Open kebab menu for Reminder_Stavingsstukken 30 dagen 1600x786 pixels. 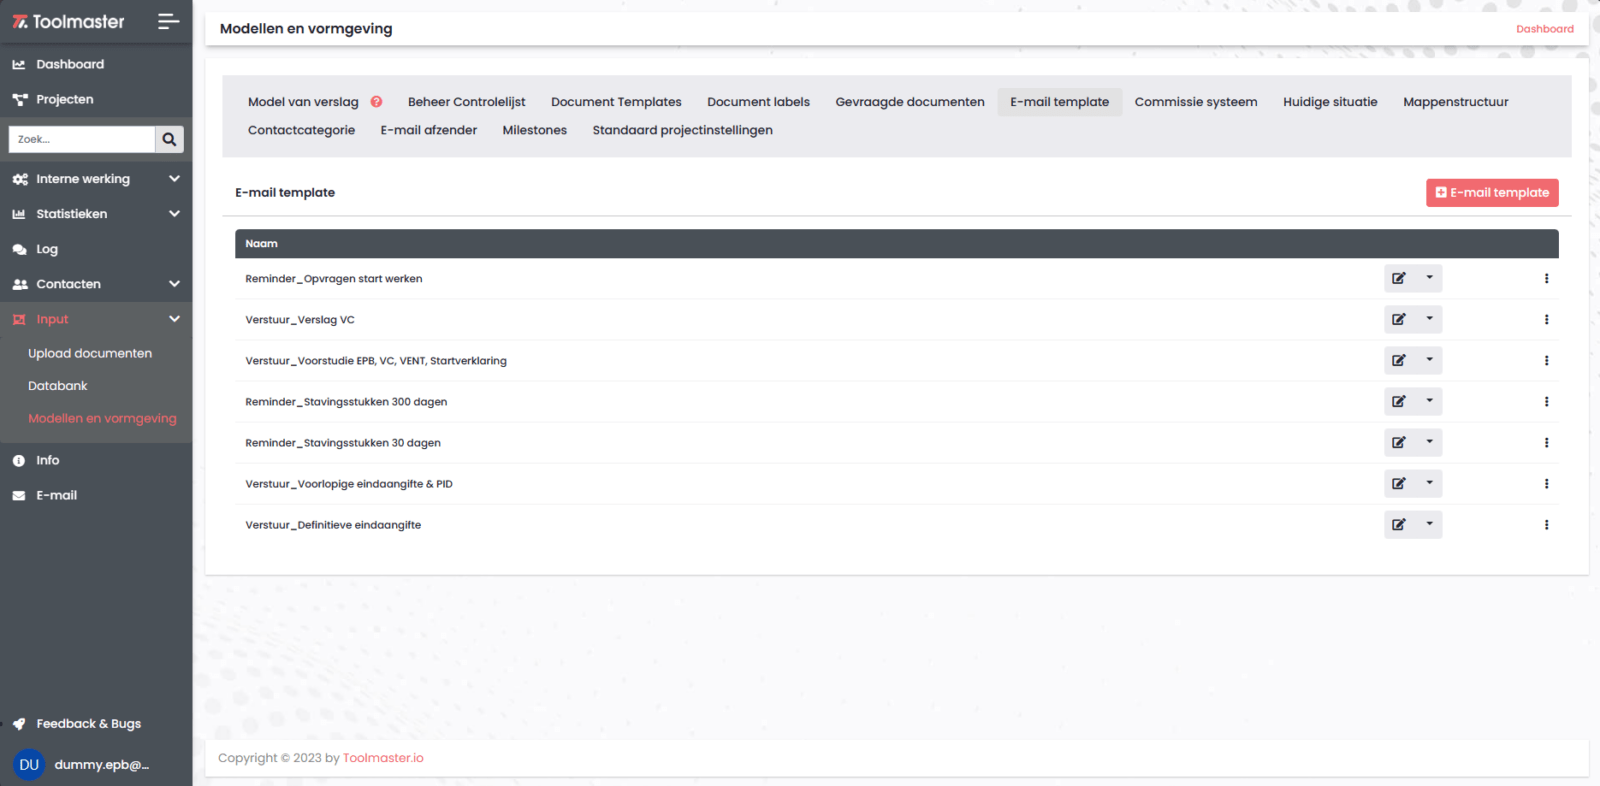(x=1546, y=443)
